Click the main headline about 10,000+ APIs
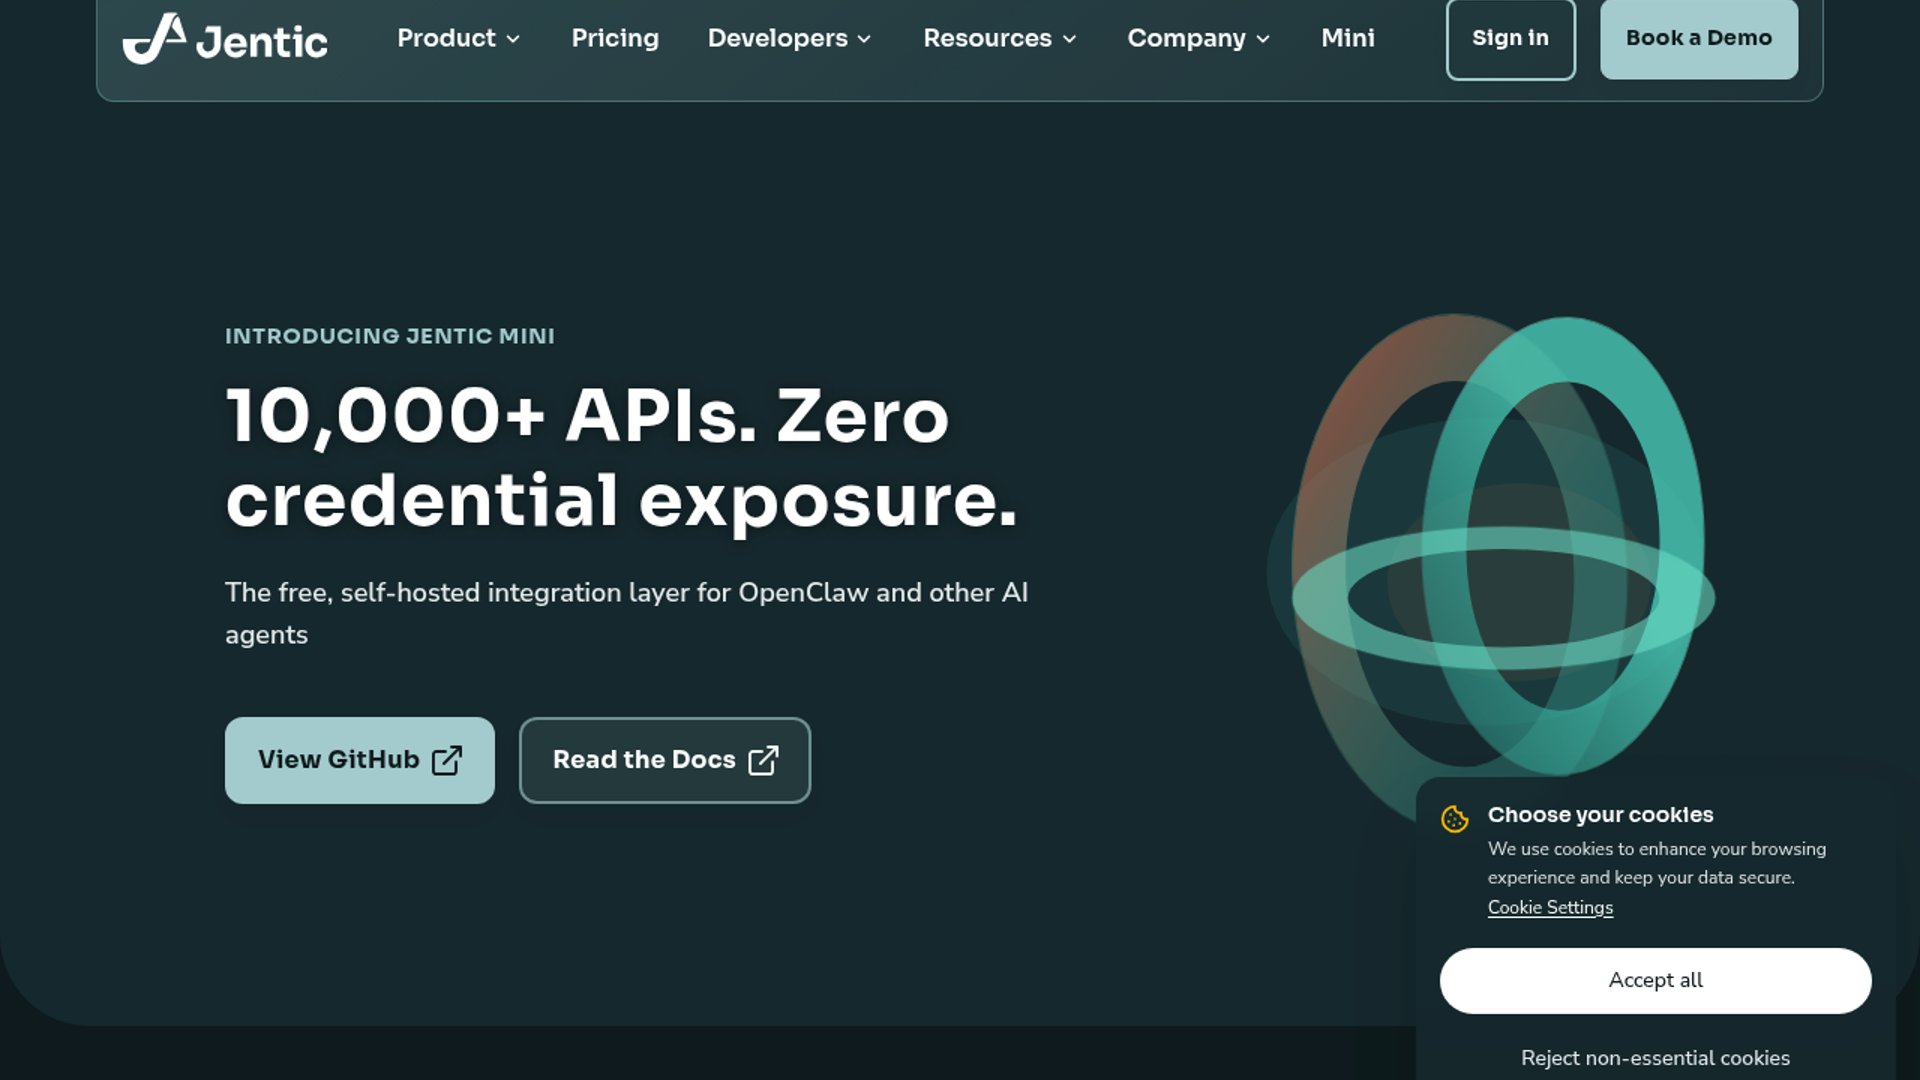Viewport: 1920px width, 1080px height. pyautogui.click(x=620, y=458)
